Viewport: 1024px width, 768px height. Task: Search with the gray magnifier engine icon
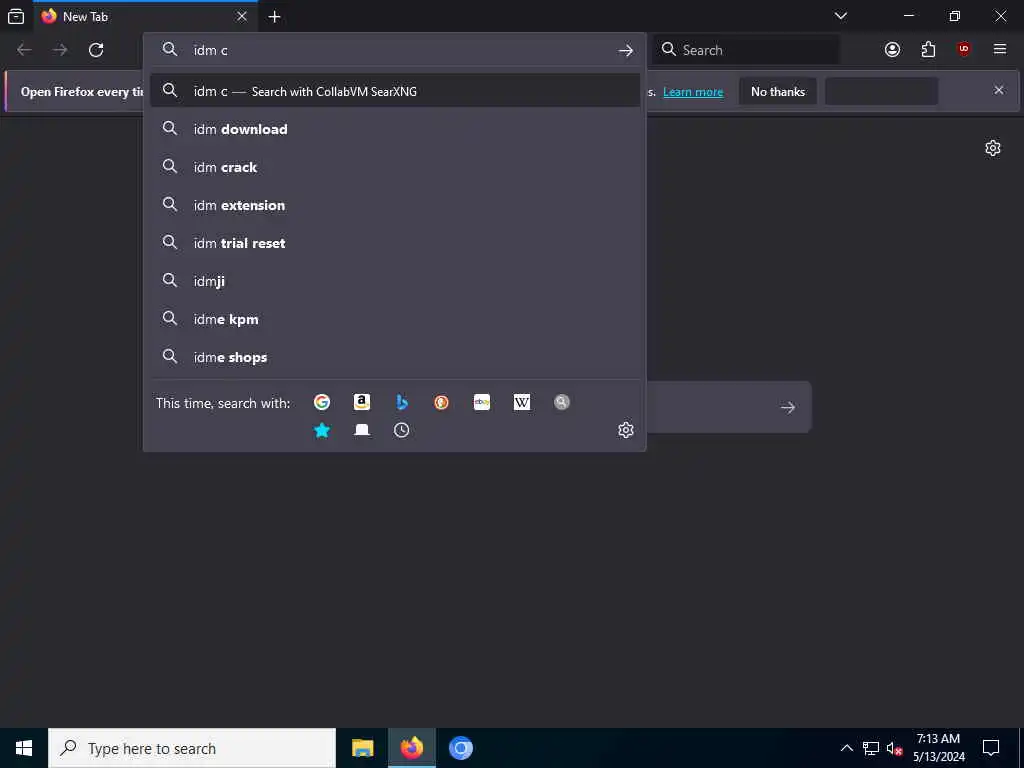(x=562, y=402)
